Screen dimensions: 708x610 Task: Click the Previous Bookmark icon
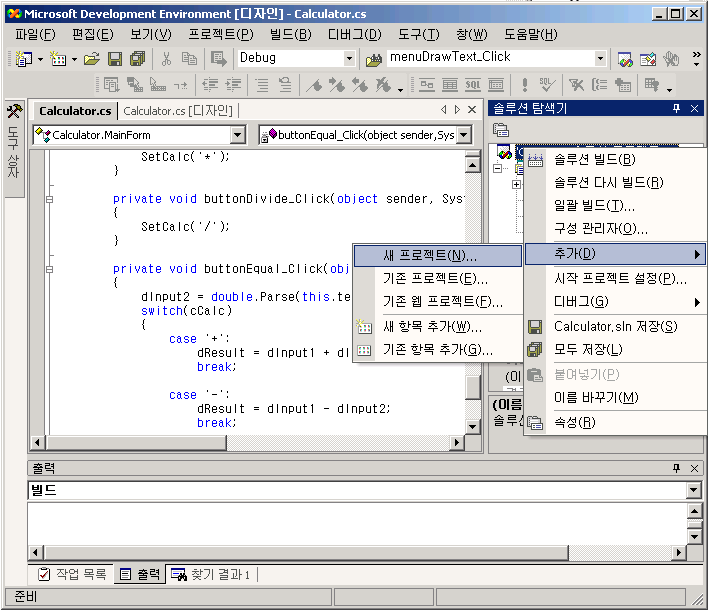coord(360,84)
